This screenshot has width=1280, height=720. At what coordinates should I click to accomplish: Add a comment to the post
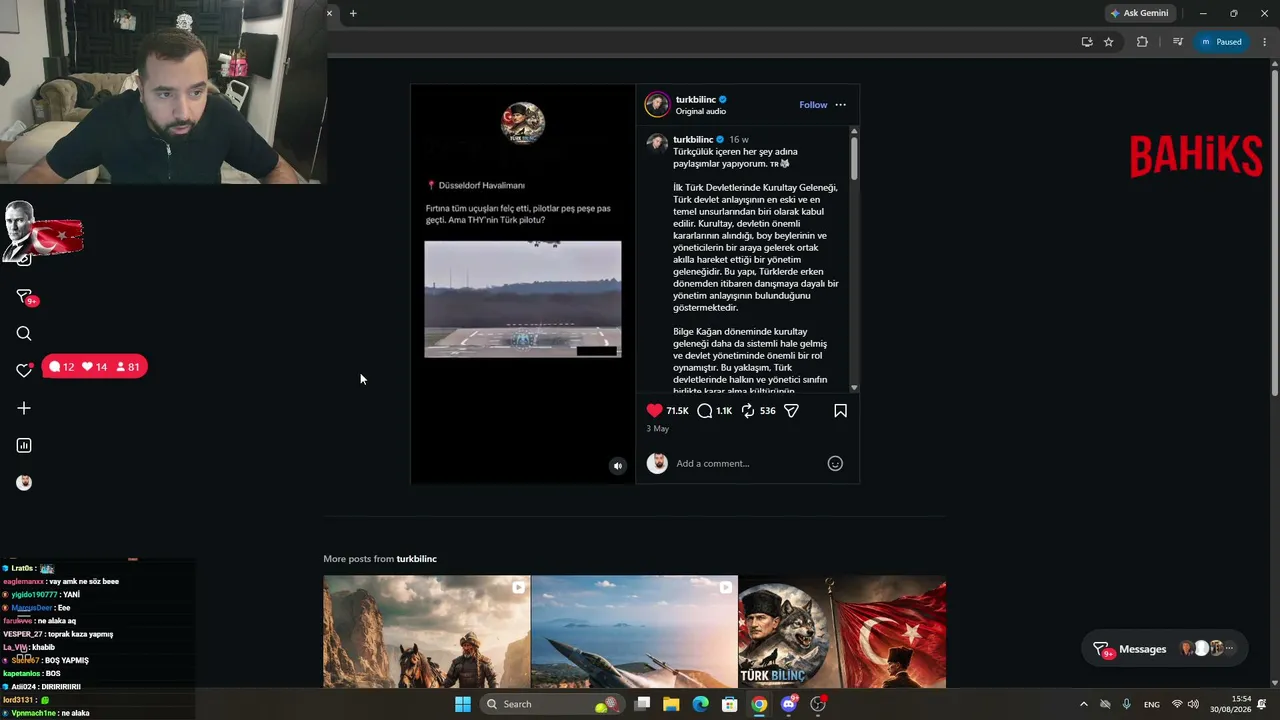pyautogui.click(x=748, y=463)
